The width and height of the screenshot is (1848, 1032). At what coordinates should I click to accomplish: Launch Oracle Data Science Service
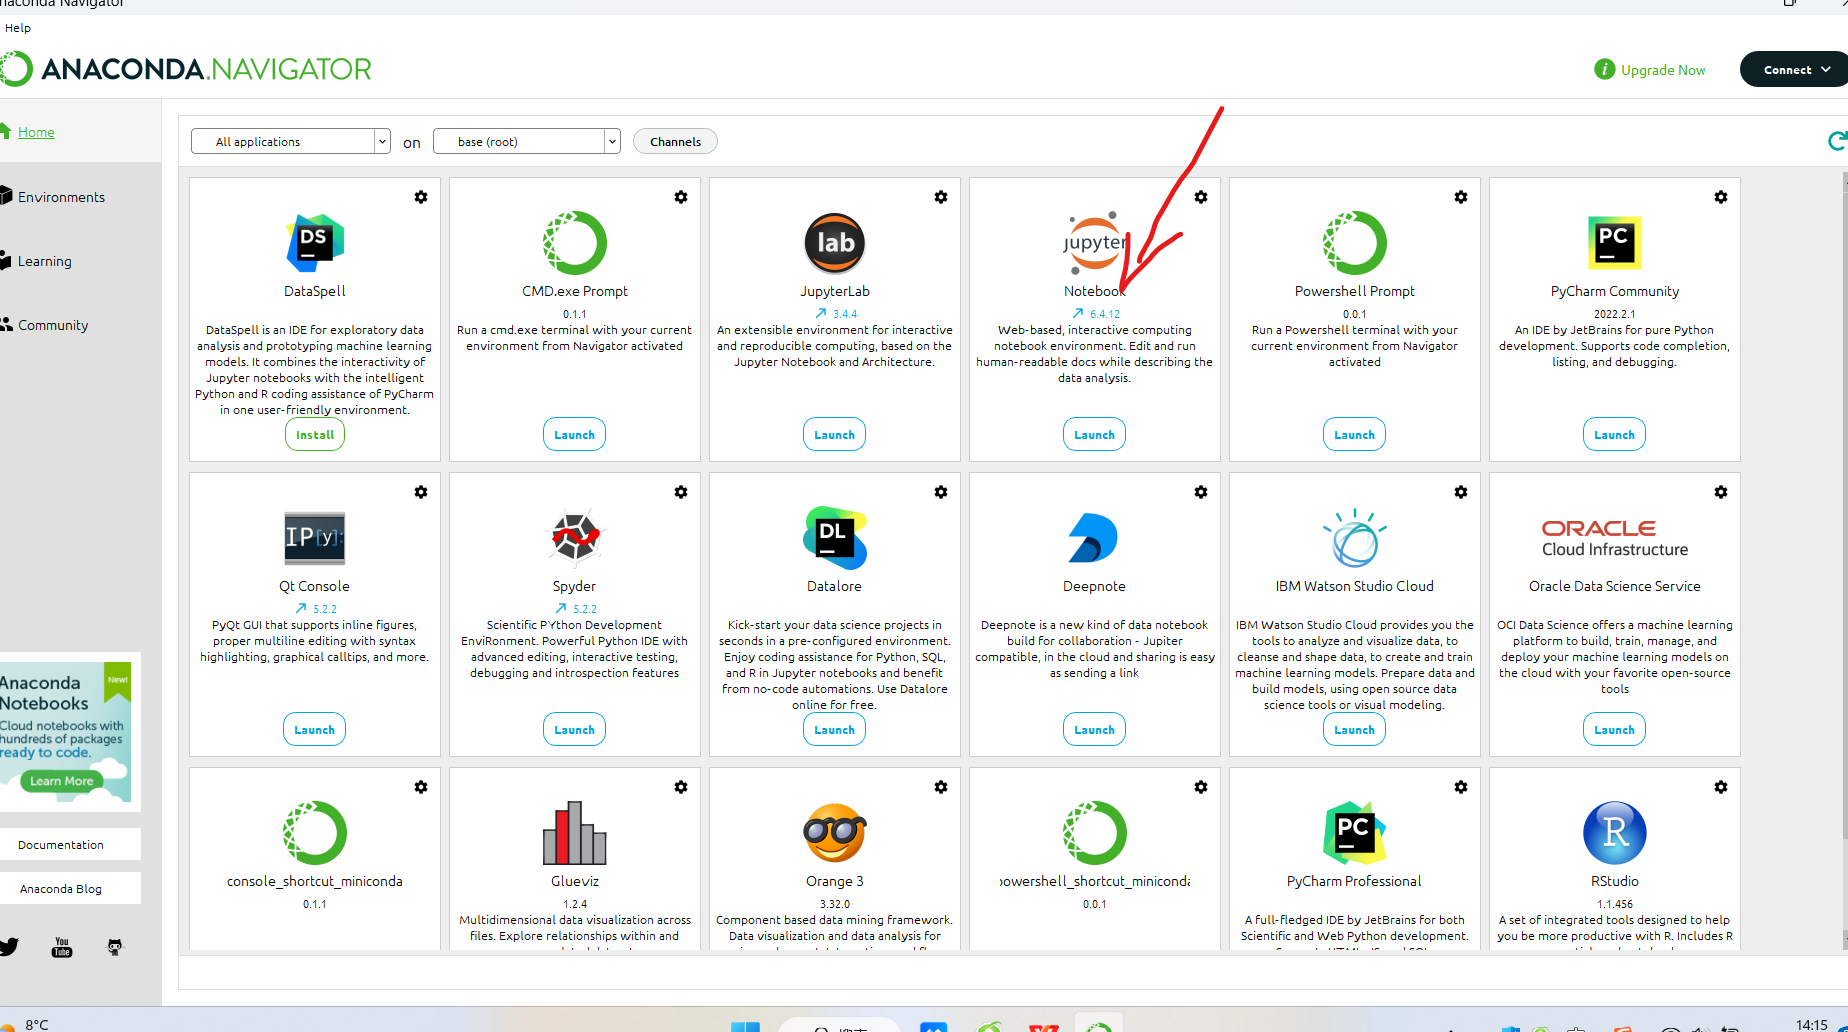pyautogui.click(x=1615, y=729)
